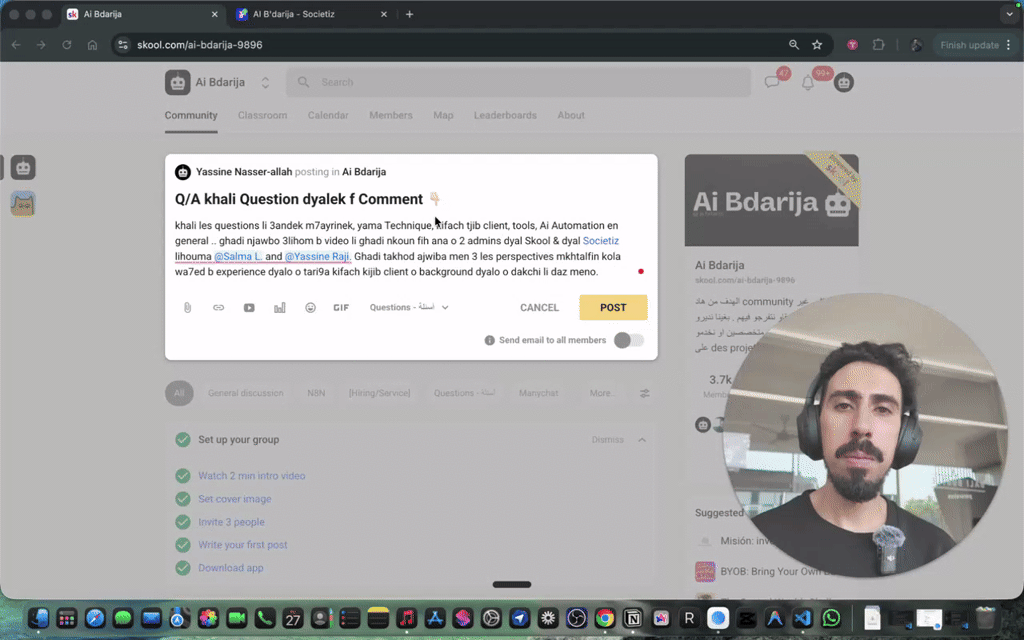Click the poll bar-chart icon
The height and width of the screenshot is (640, 1024).
click(280, 308)
